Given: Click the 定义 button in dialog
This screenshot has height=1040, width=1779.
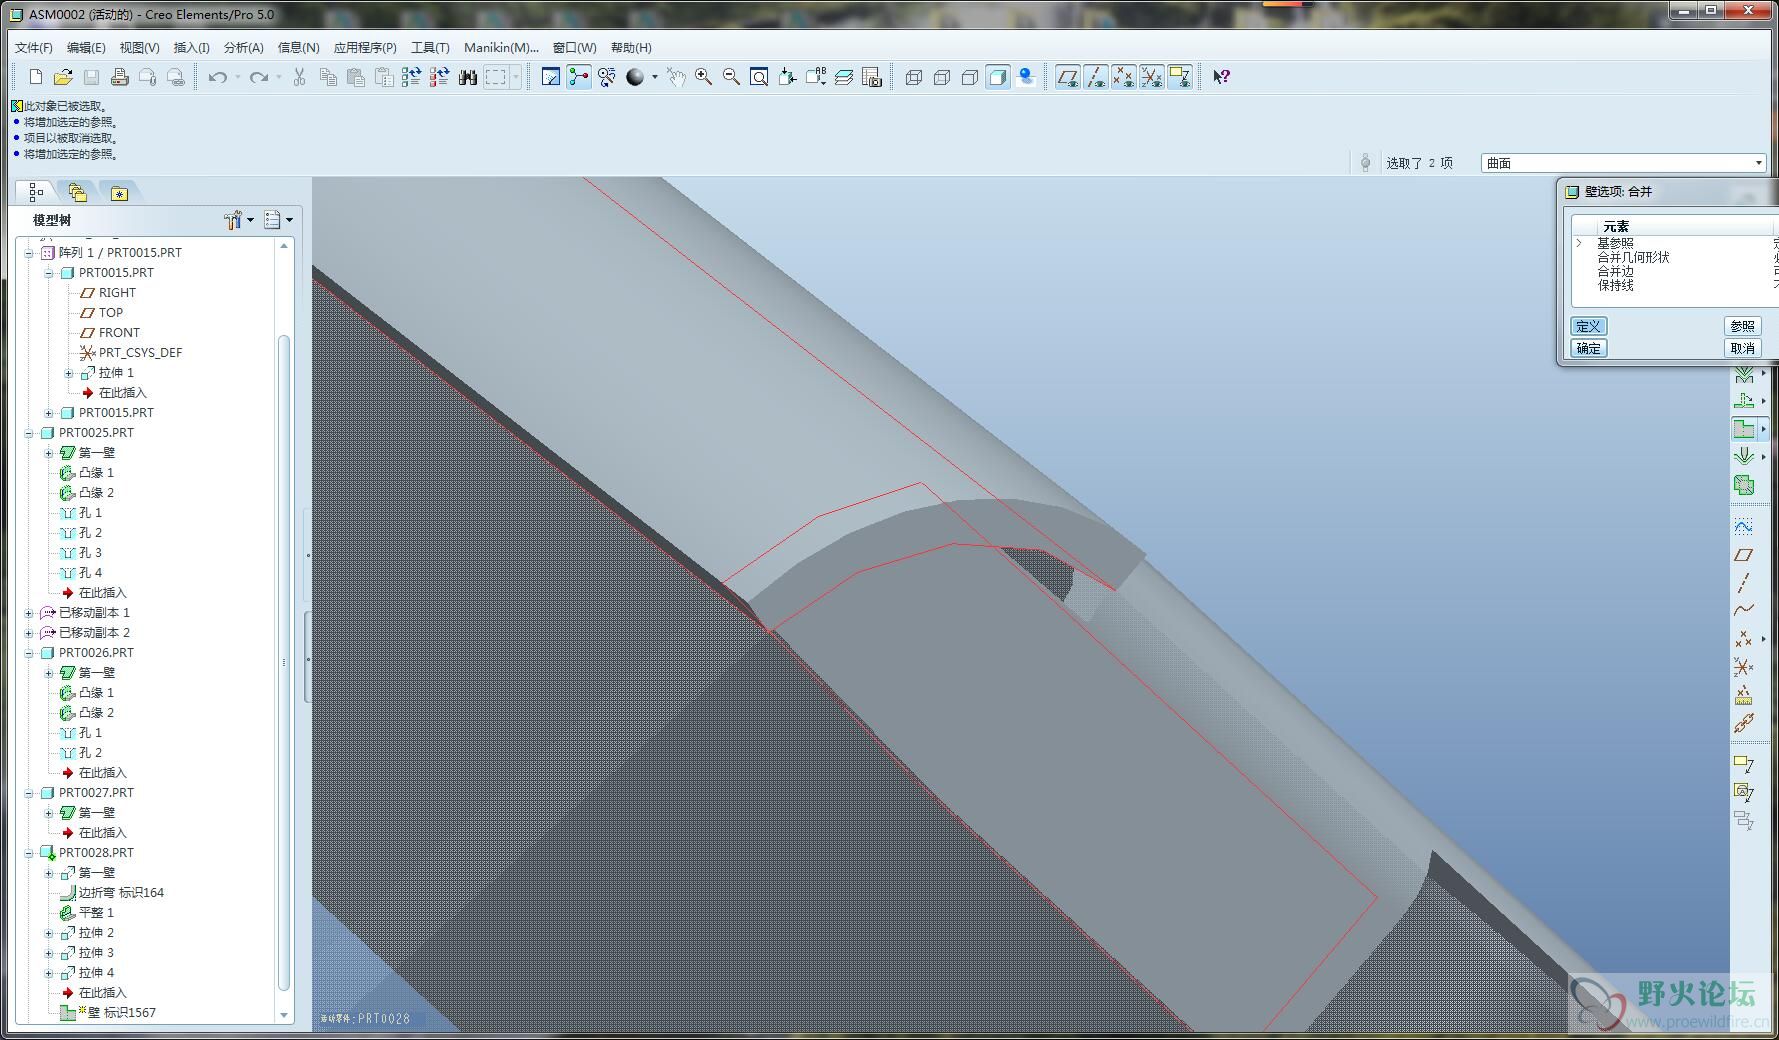Looking at the screenshot, I should point(1588,326).
